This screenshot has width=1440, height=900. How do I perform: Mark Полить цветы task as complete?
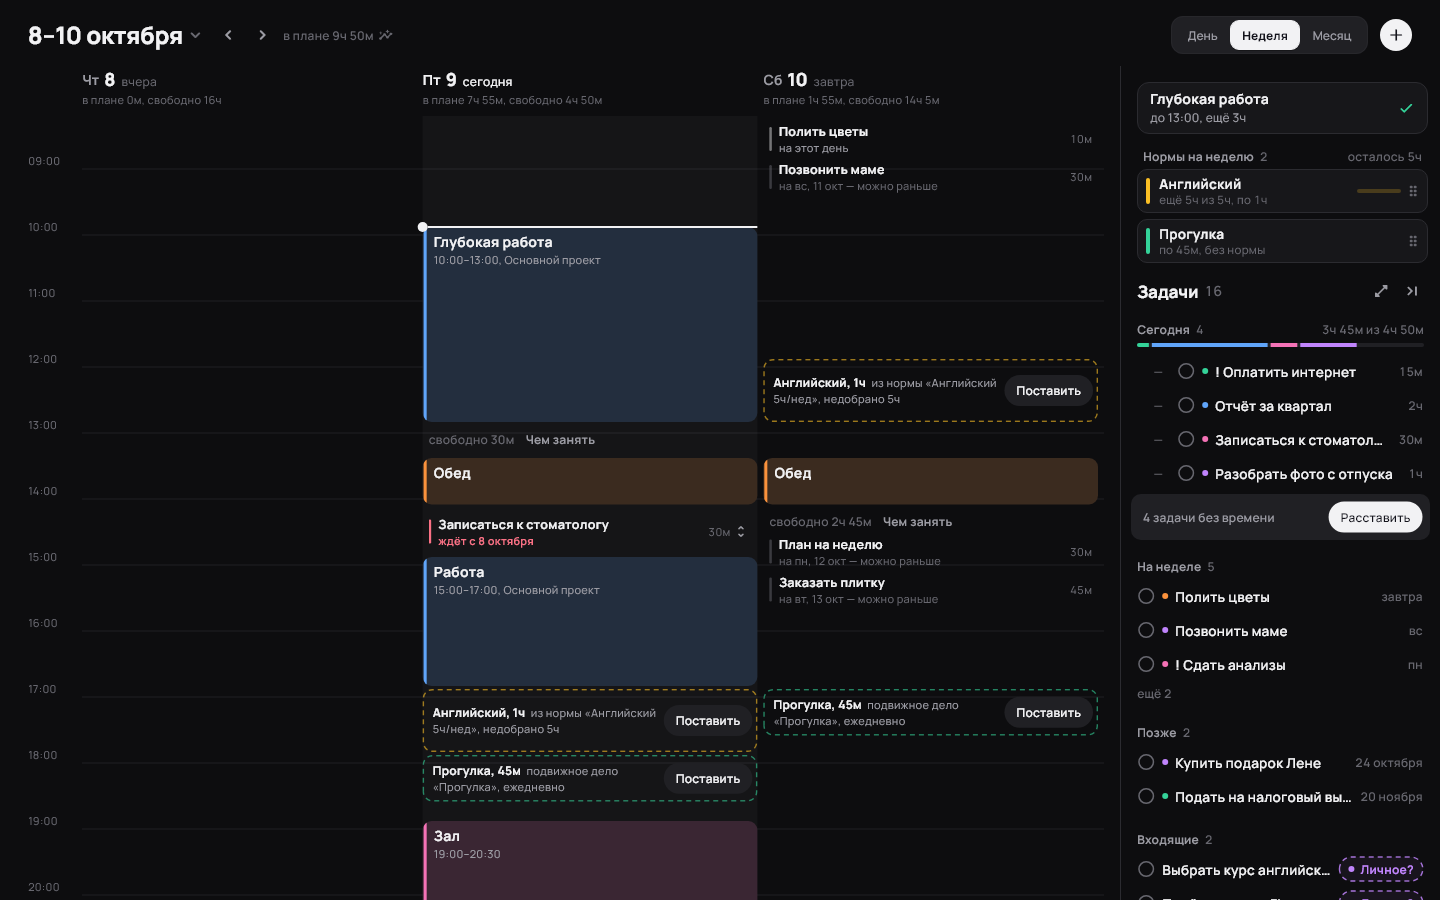point(1146,596)
